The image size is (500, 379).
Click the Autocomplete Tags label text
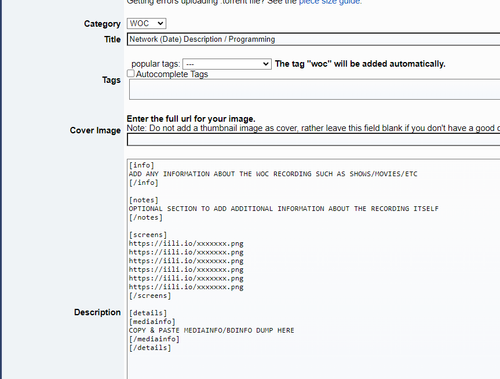coord(172,74)
